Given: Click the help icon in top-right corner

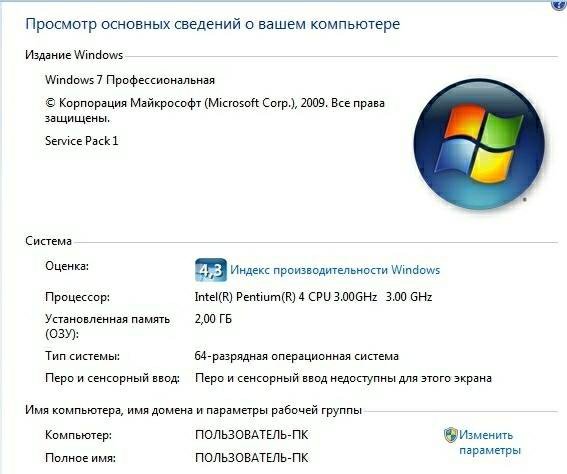Looking at the screenshot, I should pyautogui.click(x=560, y=4).
